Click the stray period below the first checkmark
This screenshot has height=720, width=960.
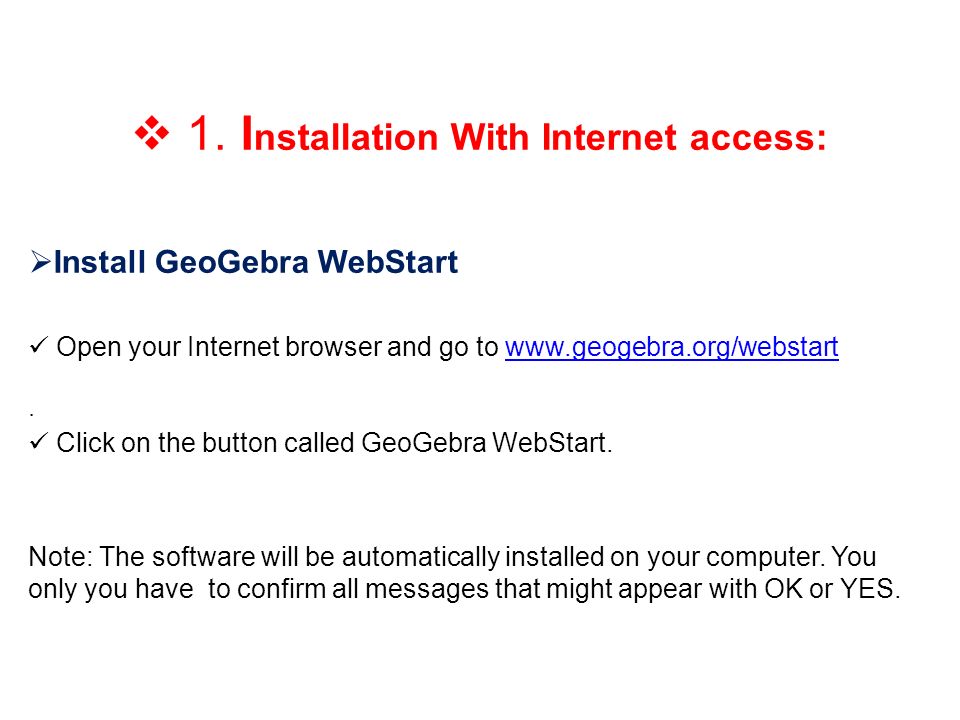click(x=31, y=416)
